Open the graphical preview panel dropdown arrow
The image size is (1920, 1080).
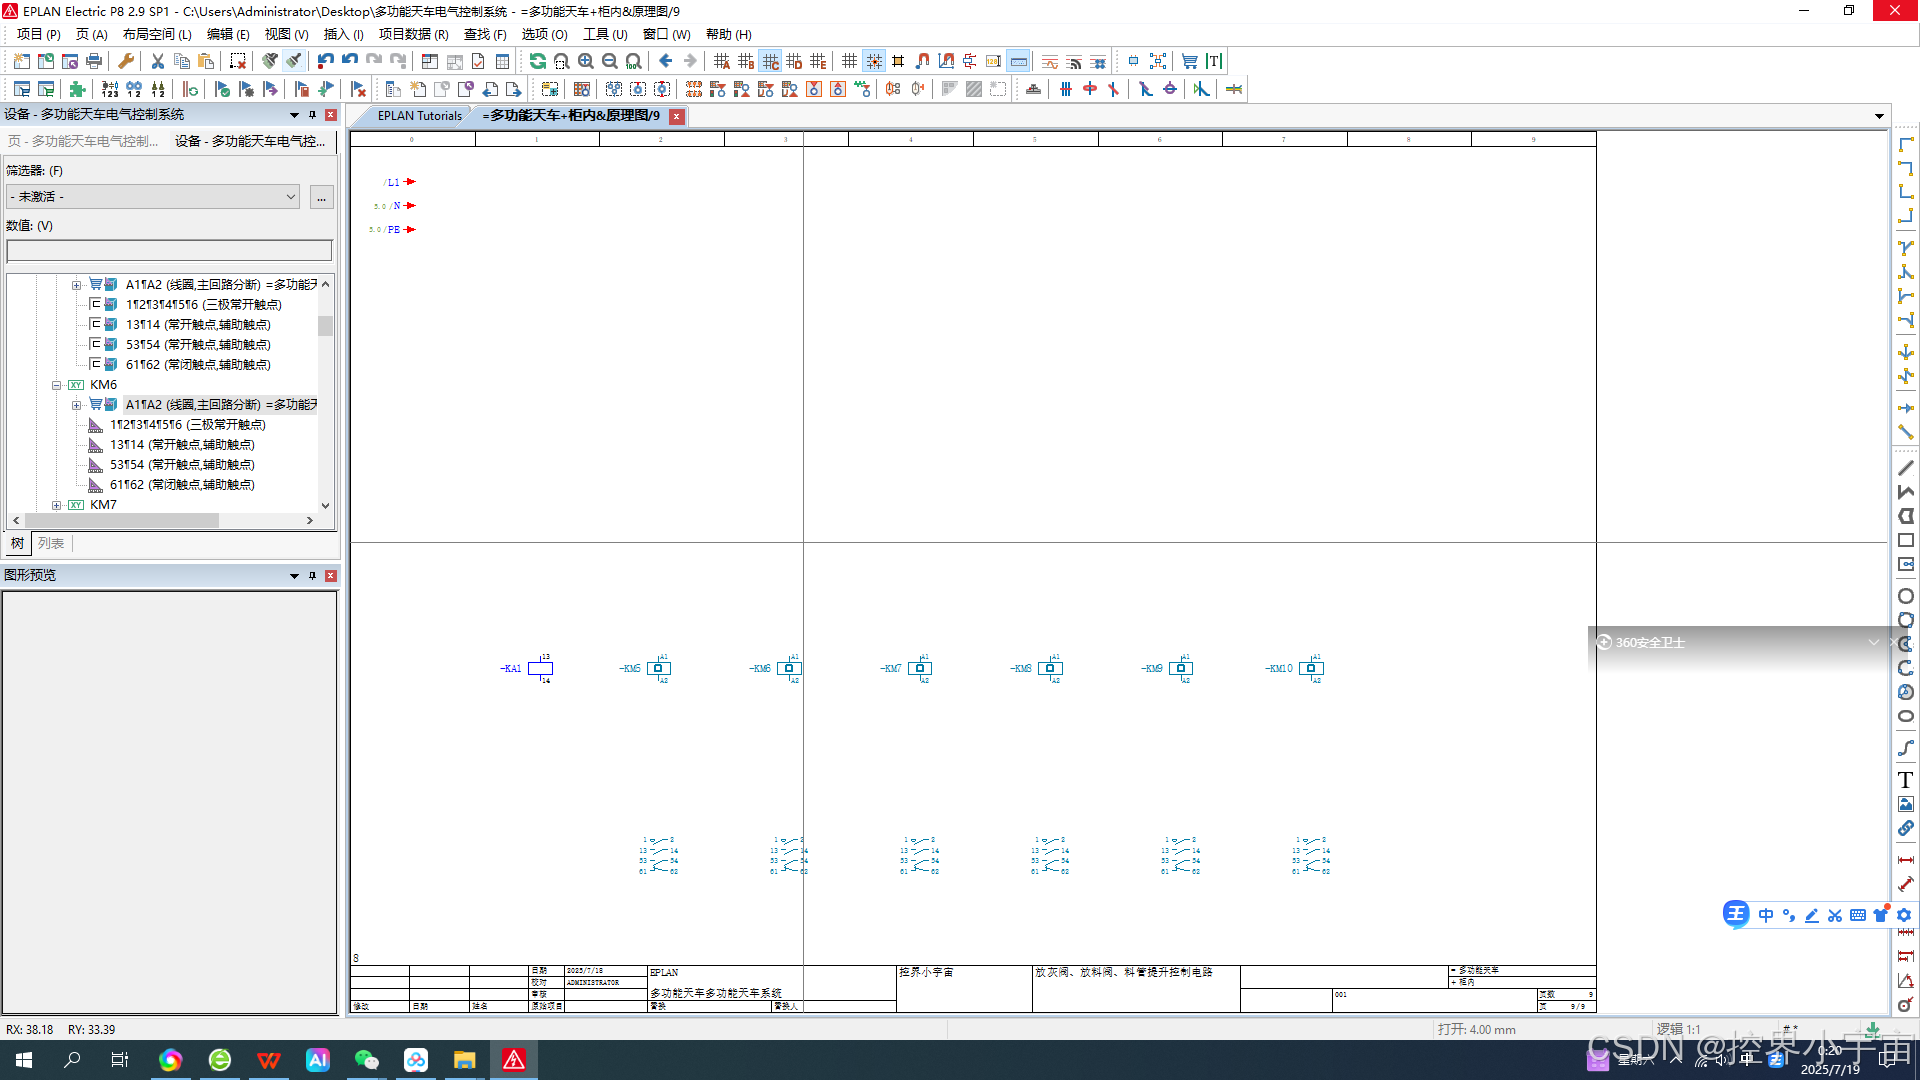[294, 576]
